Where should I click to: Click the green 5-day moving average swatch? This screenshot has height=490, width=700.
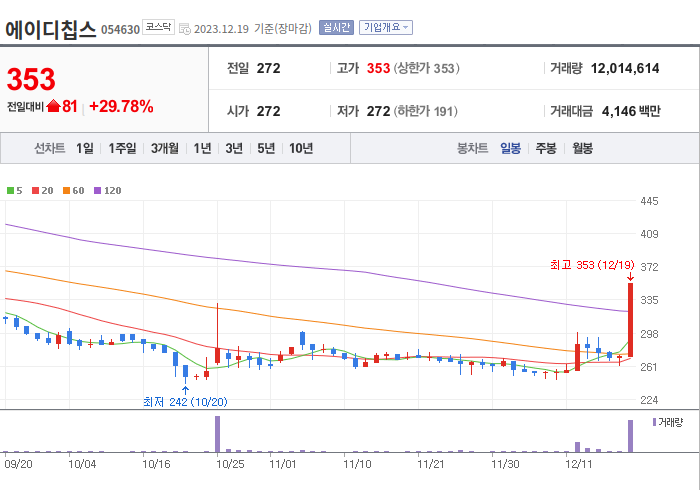(x=10, y=191)
